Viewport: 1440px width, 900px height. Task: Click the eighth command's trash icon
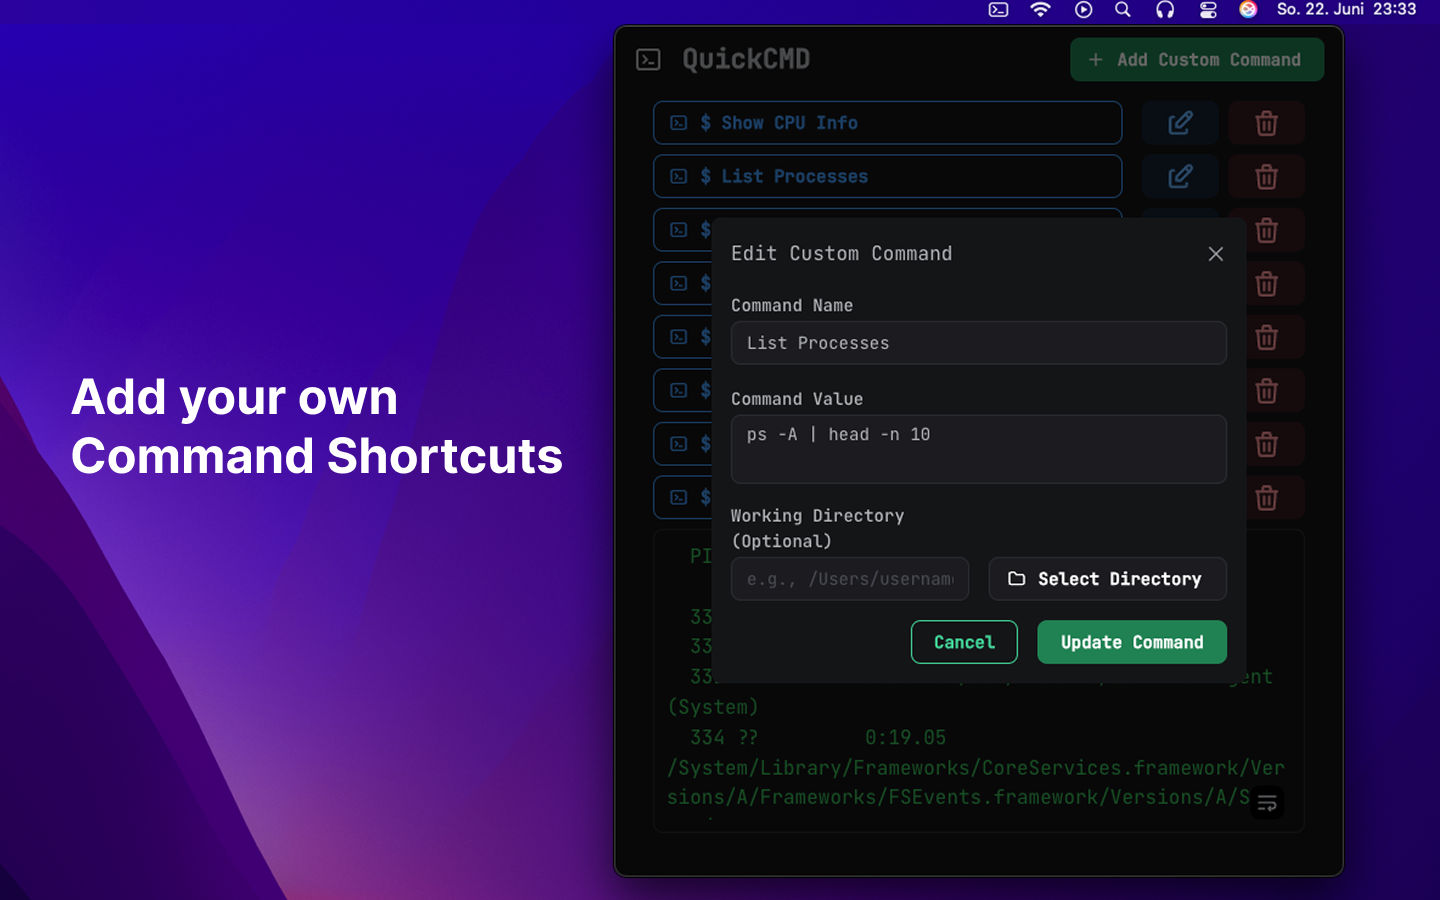(1267, 498)
